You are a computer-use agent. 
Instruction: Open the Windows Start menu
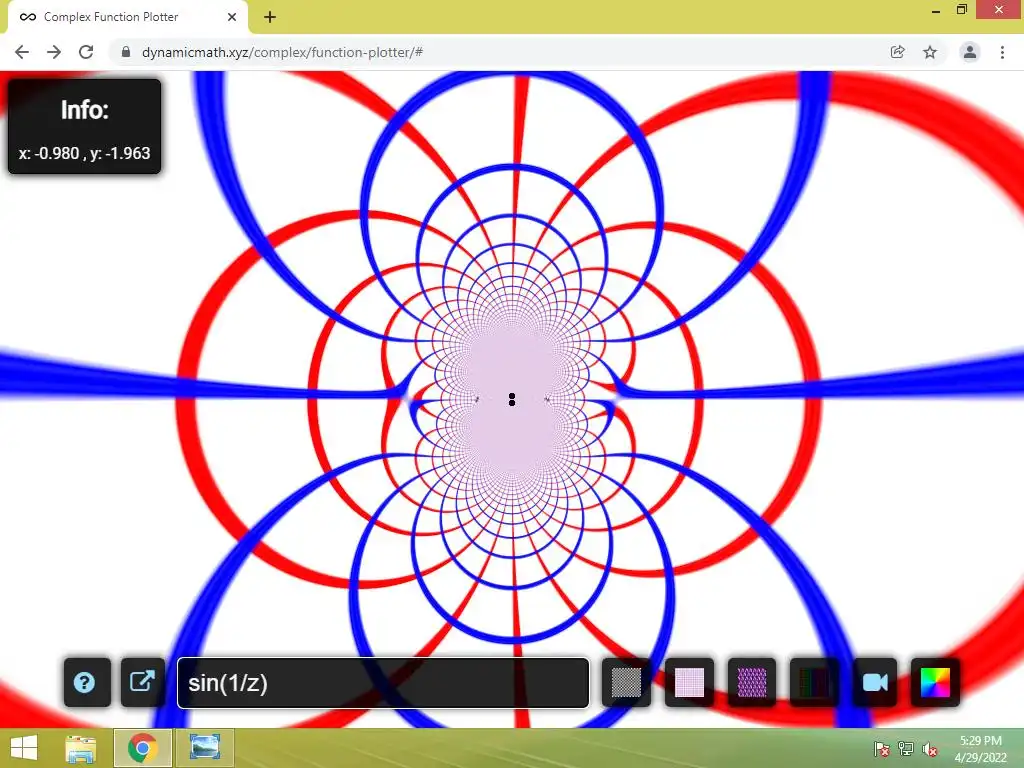(x=24, y=748)
